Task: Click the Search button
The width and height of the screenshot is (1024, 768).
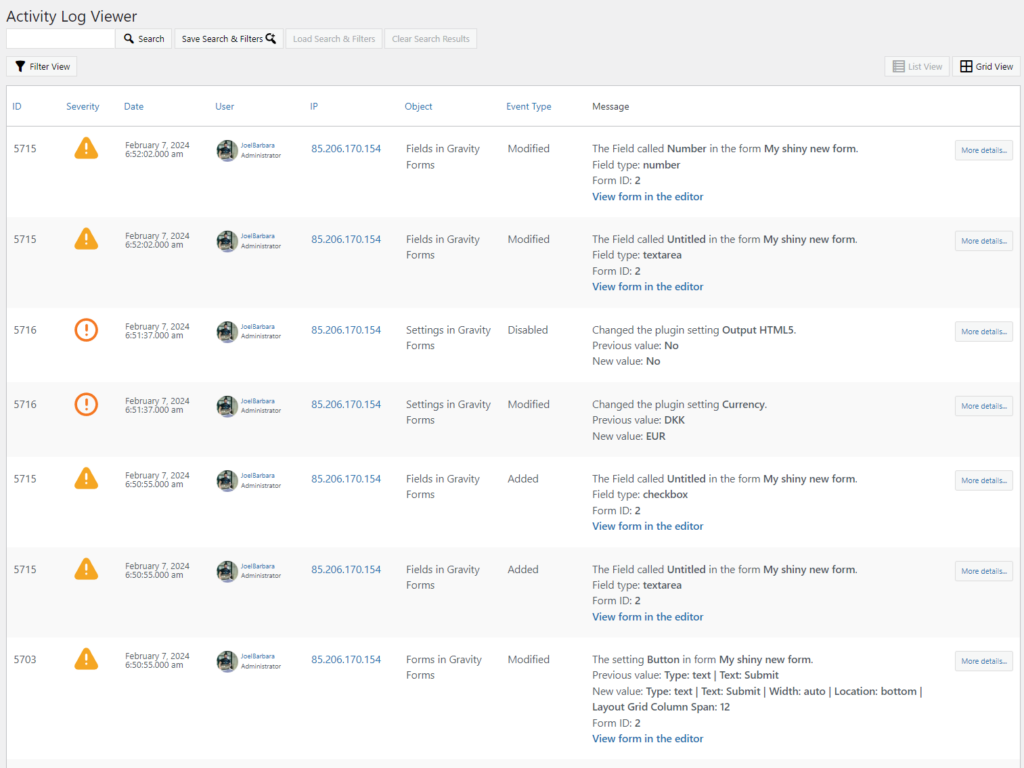Action: [143, 38]
